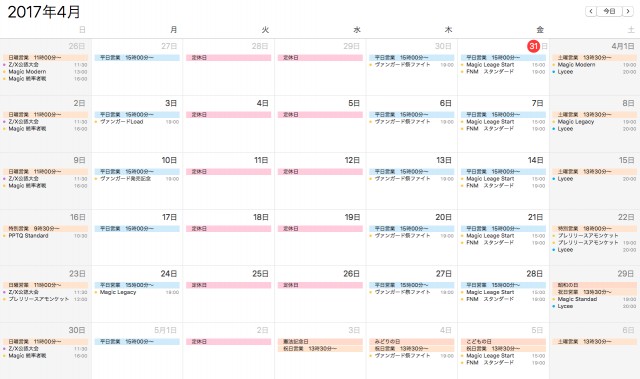Screen dimensions: 640x379
Task: Jump to today using 今日 button
Action: pyautogui.click(x=609, y=11)
